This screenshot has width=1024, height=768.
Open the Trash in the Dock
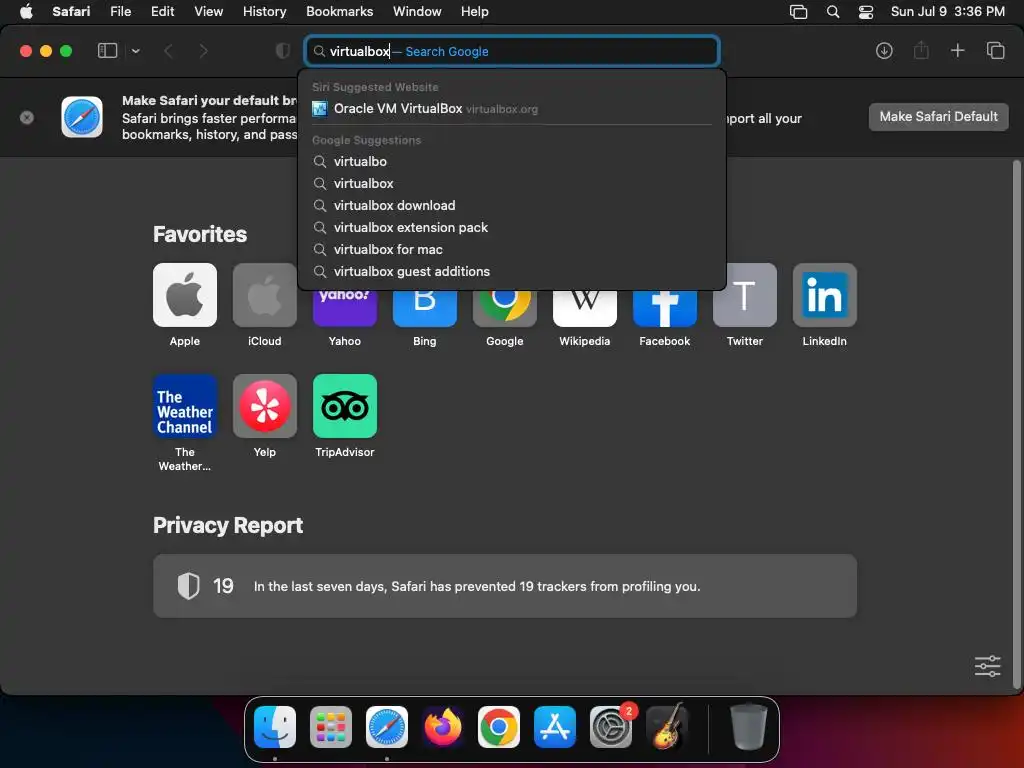748,727
